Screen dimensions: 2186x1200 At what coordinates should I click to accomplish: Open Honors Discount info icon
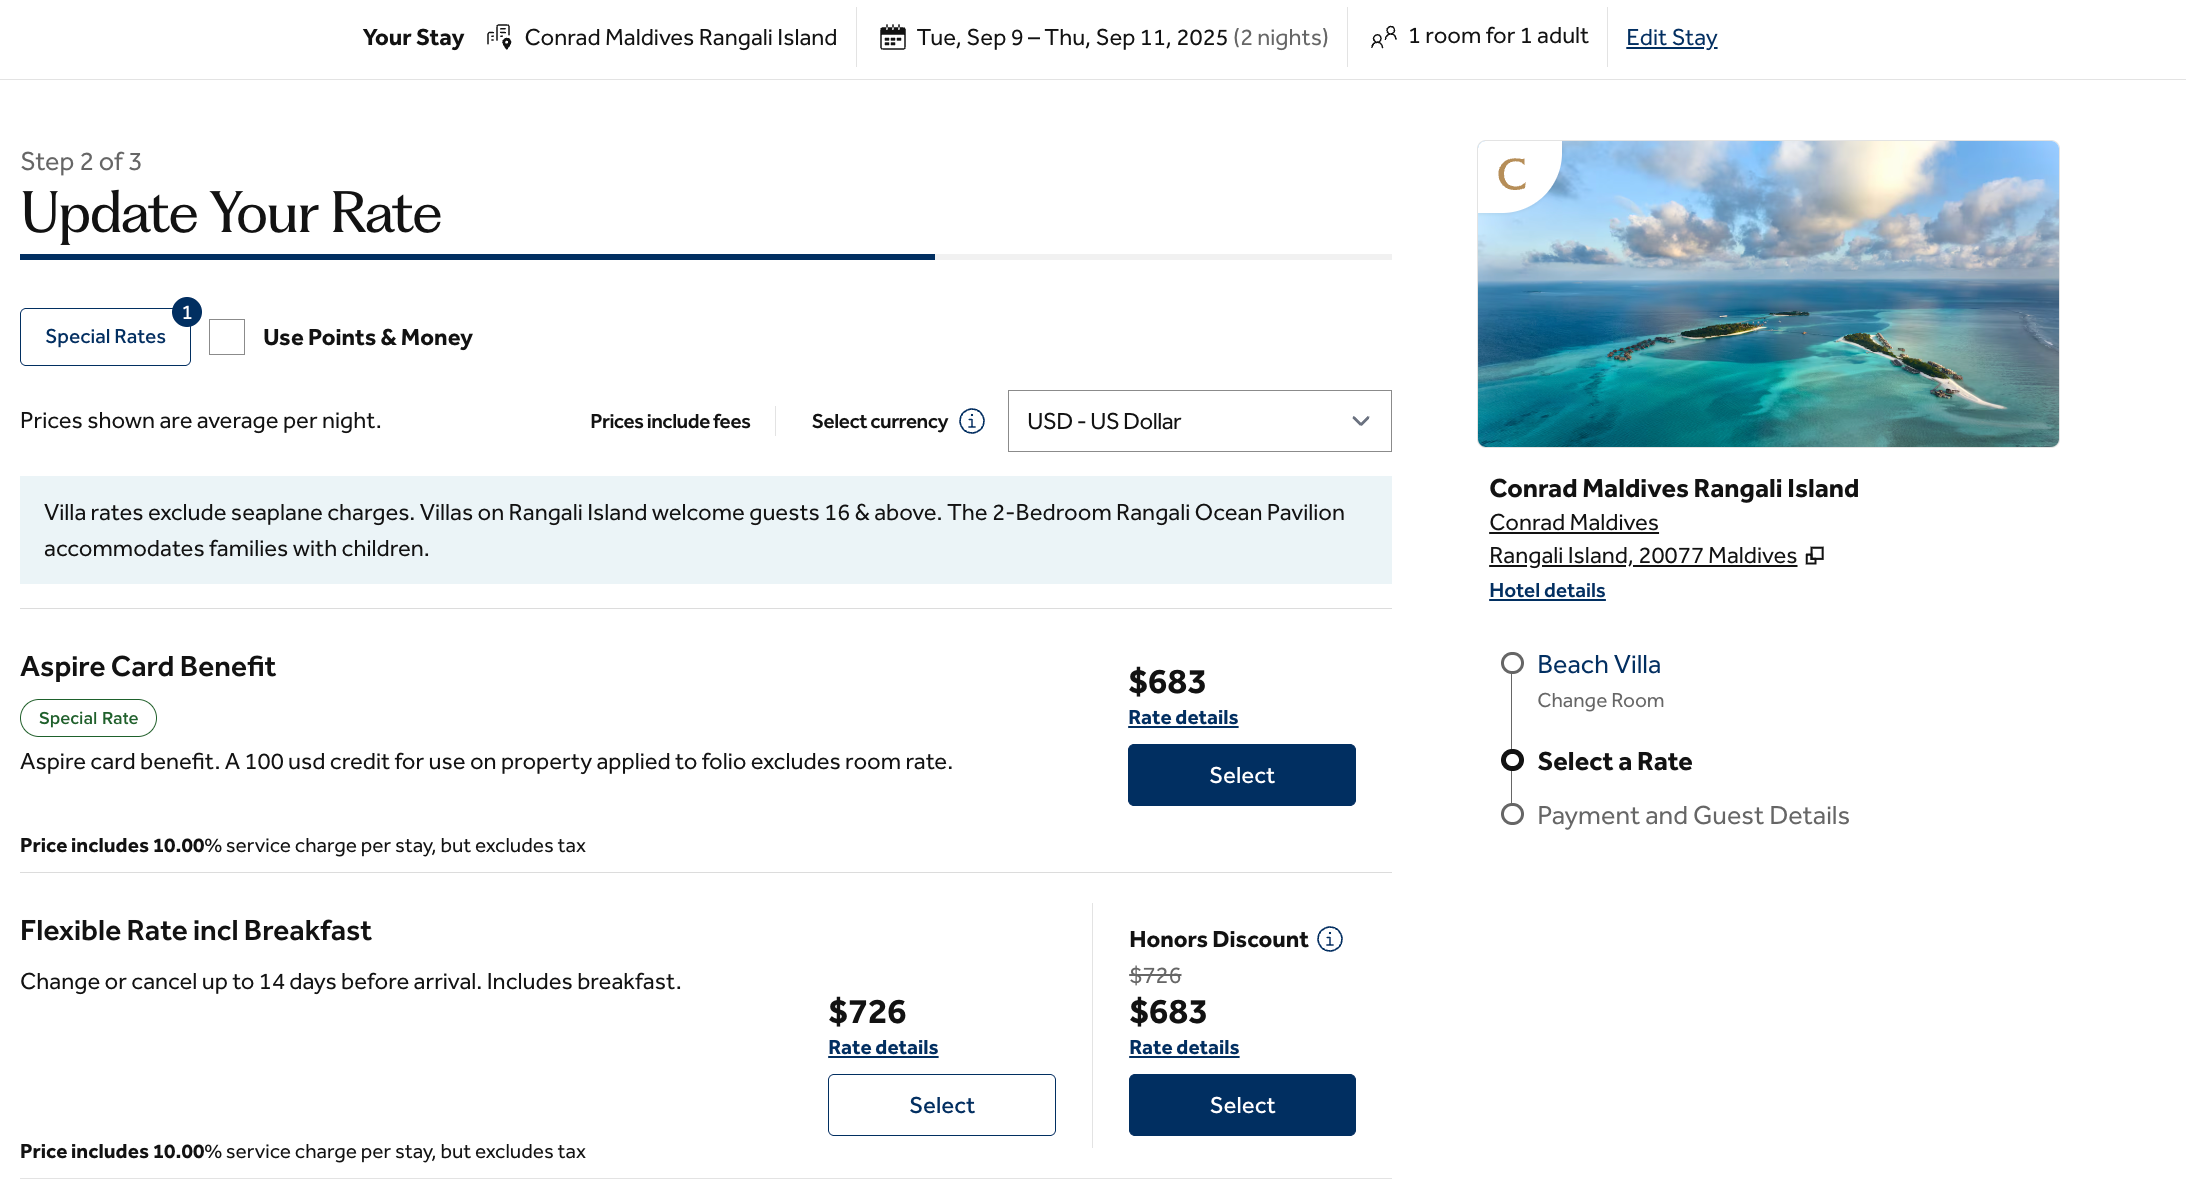1329,939
